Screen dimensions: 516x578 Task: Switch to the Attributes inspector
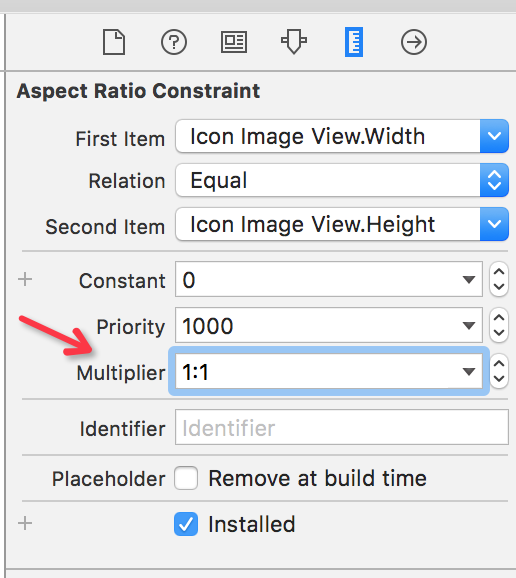[x=294, y=42]
